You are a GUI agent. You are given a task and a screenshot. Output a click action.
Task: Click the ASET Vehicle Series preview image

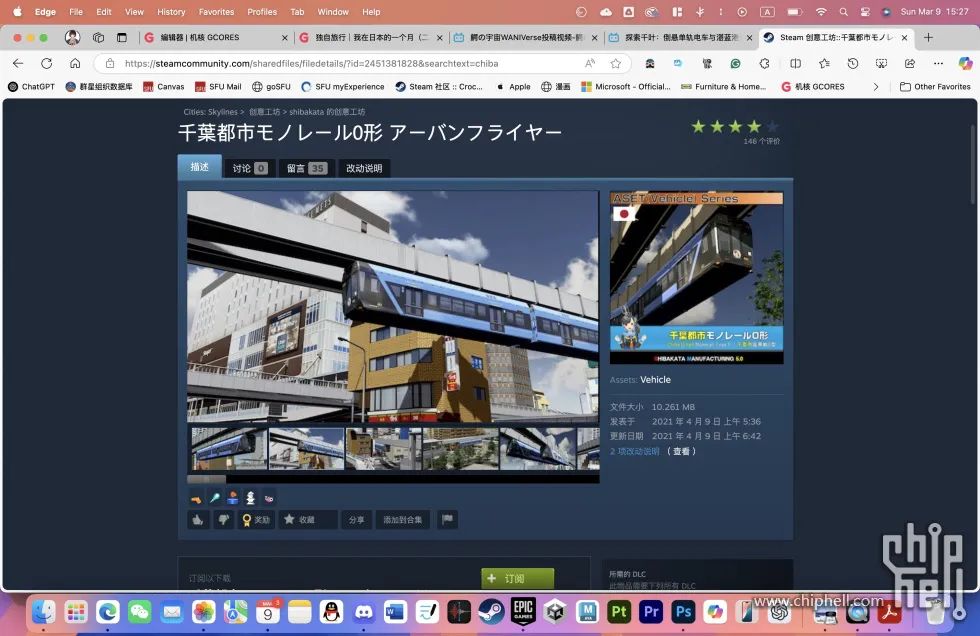(696, 278)
